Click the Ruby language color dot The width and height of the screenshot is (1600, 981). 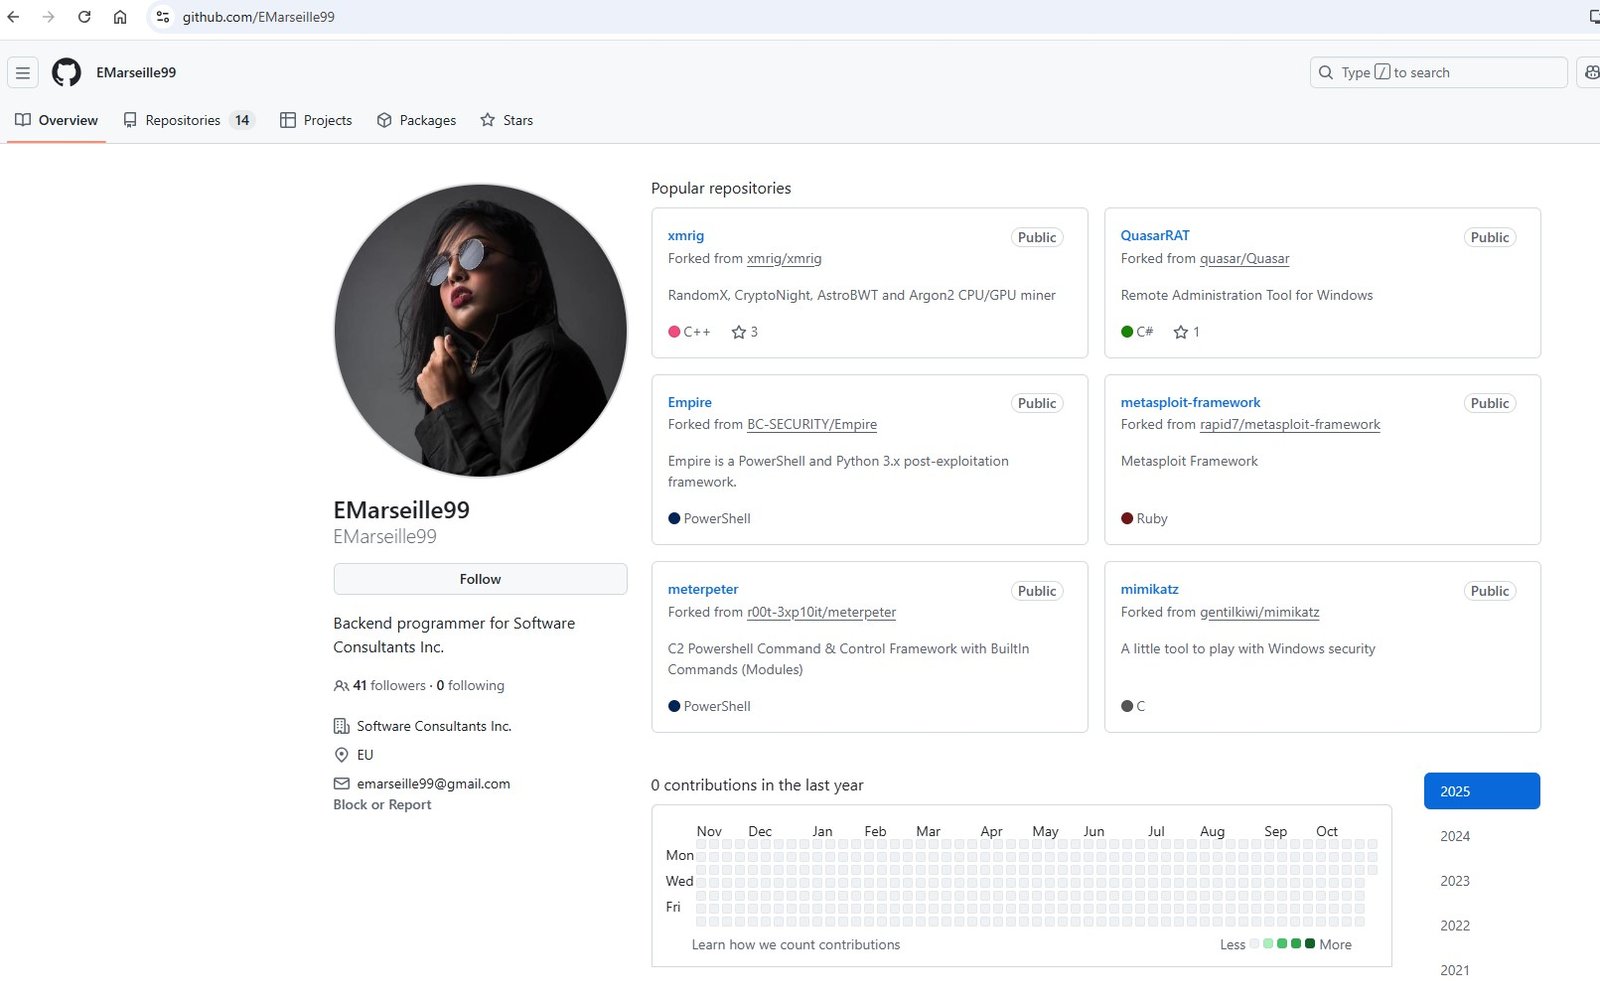click(1127, 518)
